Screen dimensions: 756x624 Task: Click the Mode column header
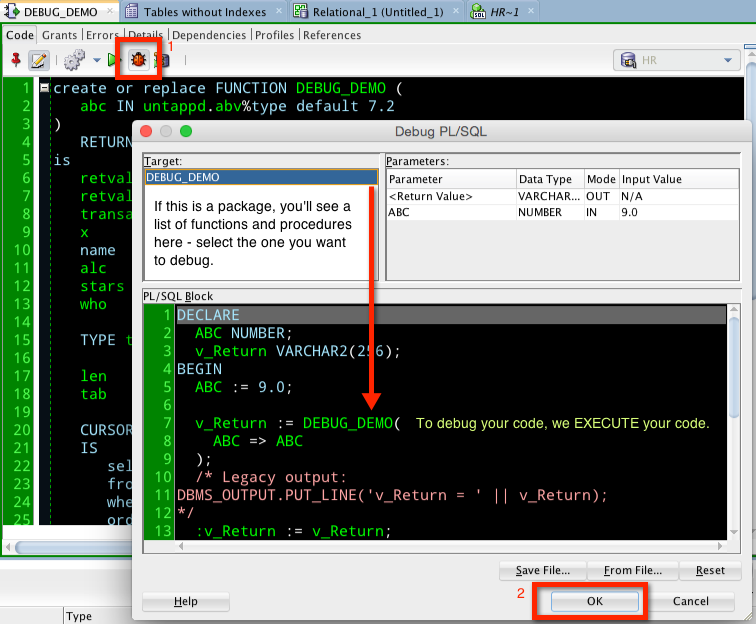[x=601, y=179]
